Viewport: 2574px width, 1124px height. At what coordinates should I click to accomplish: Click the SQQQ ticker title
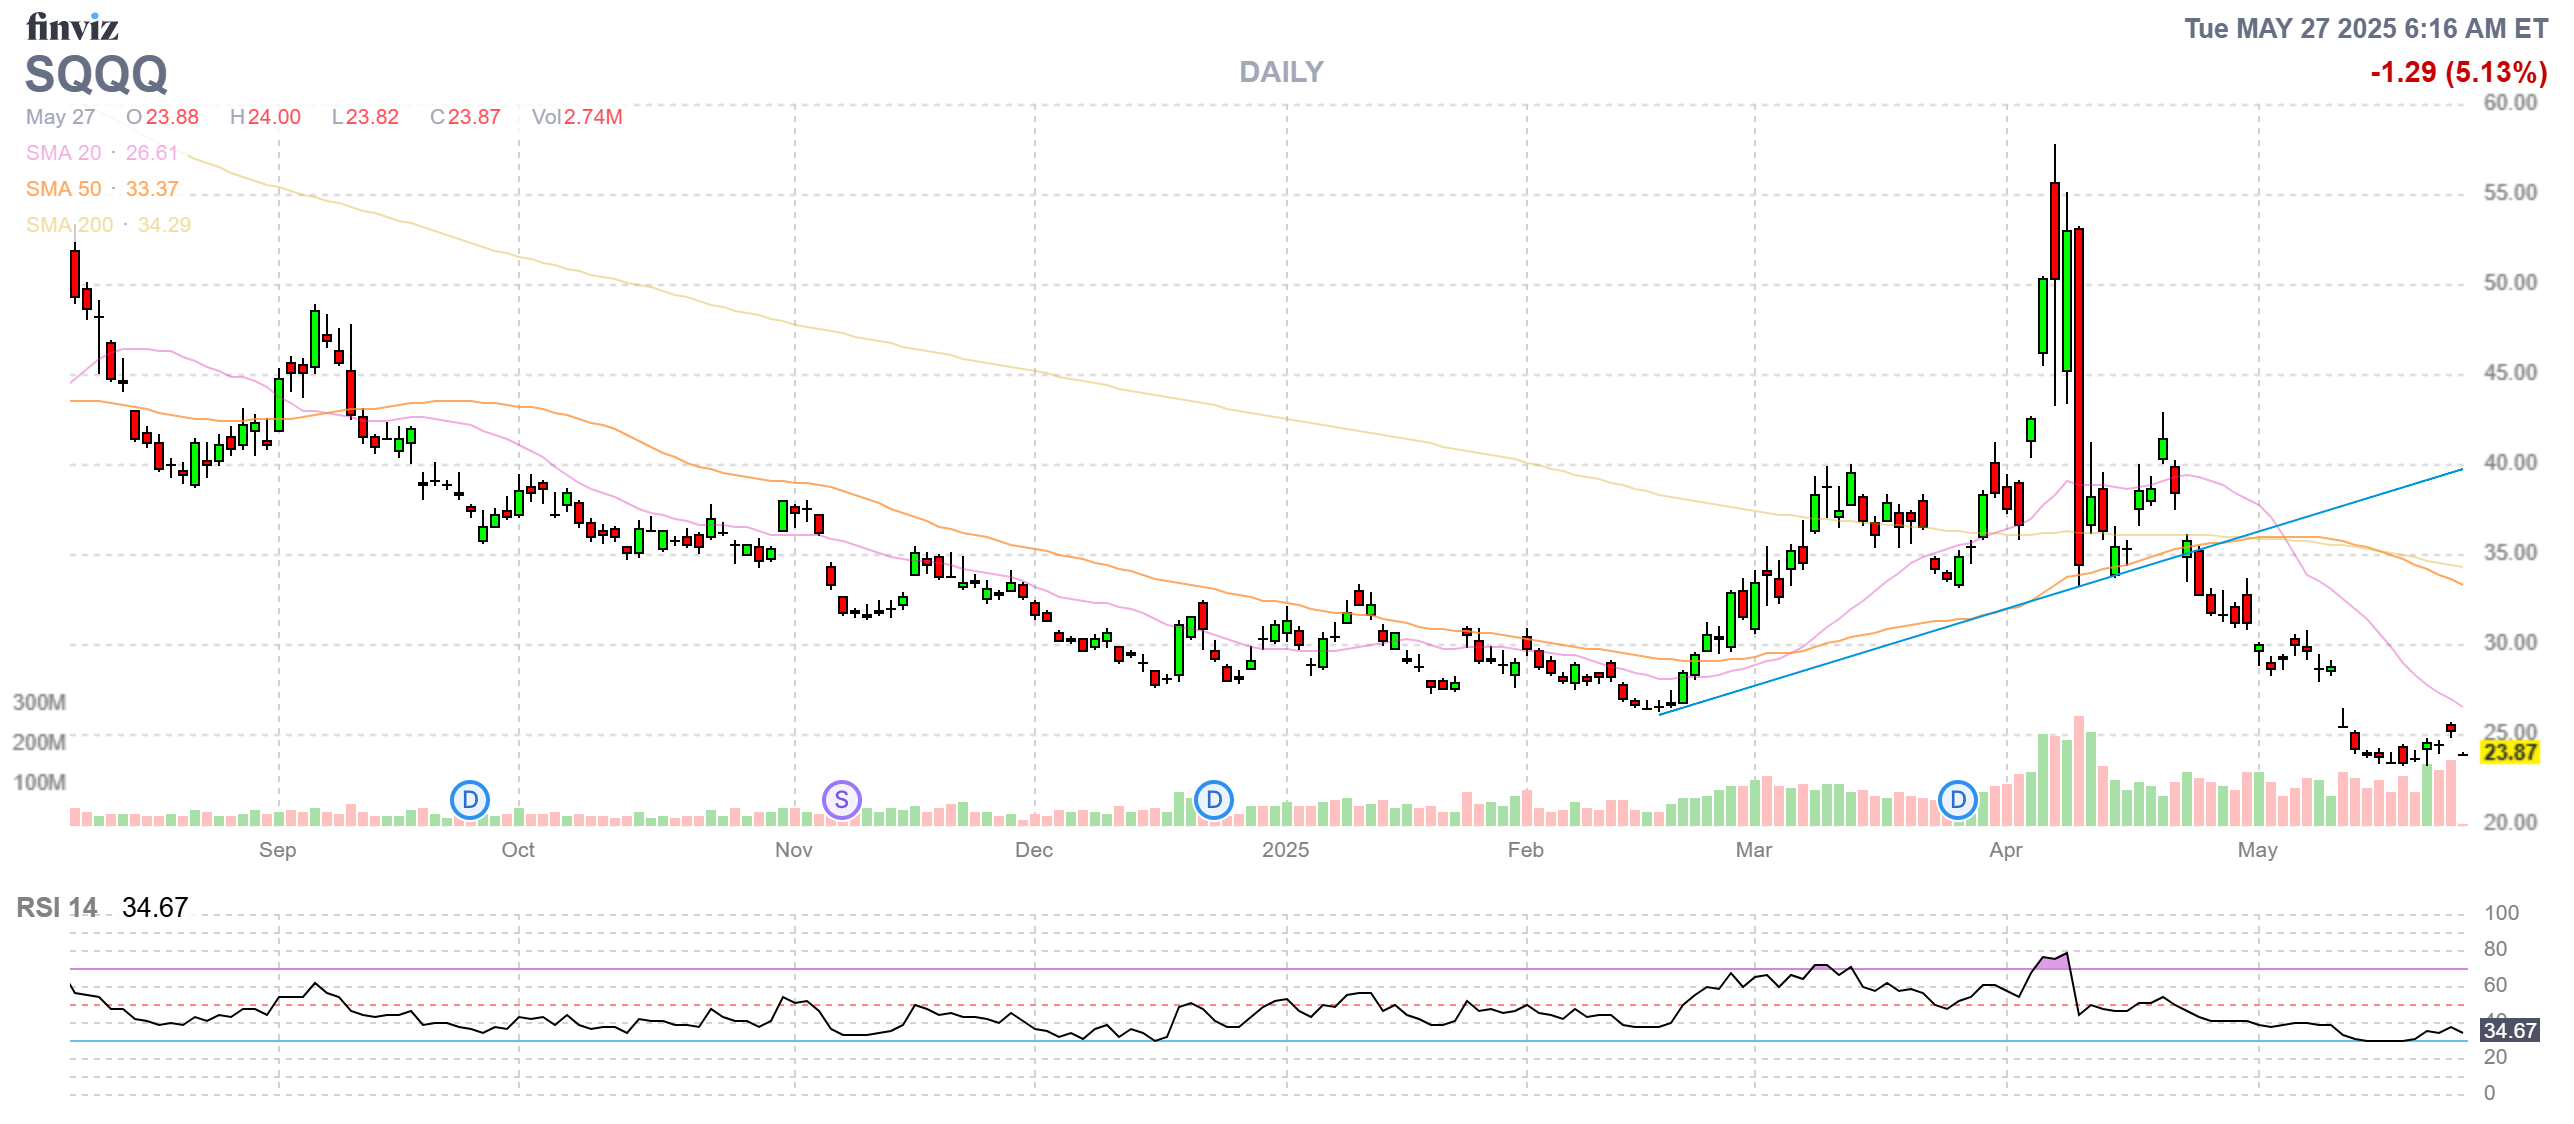(x=96, y=74)
